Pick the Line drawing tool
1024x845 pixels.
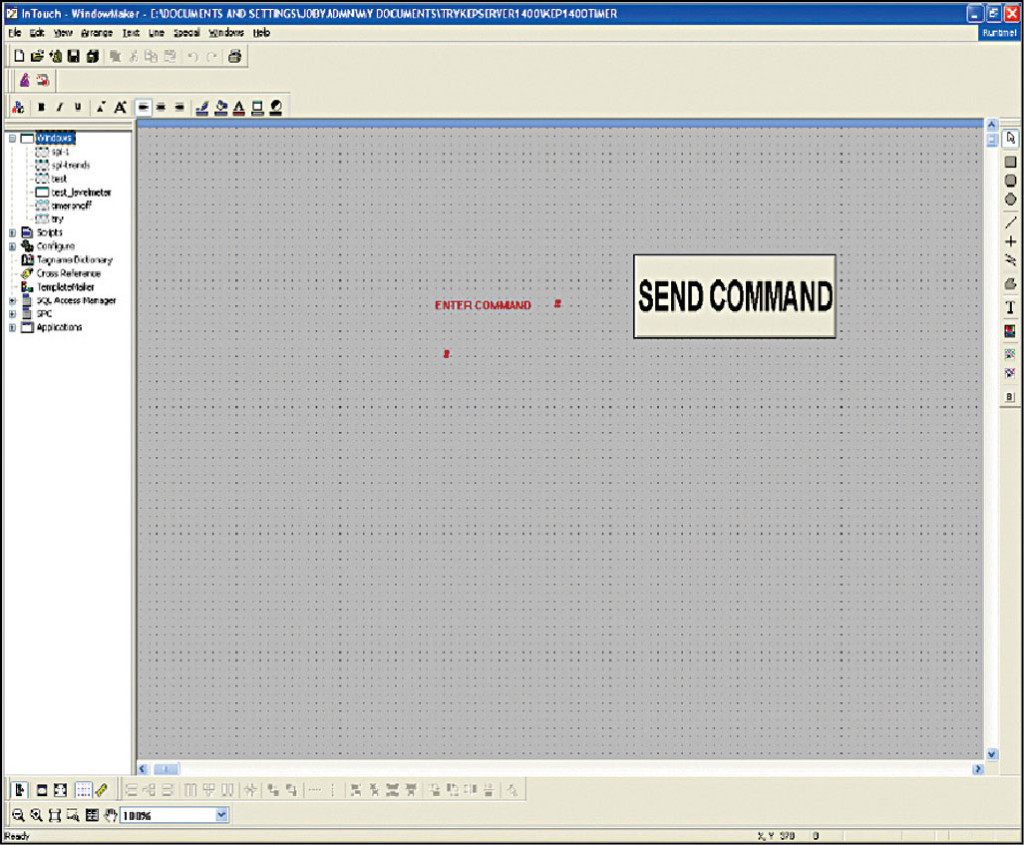1010,222
